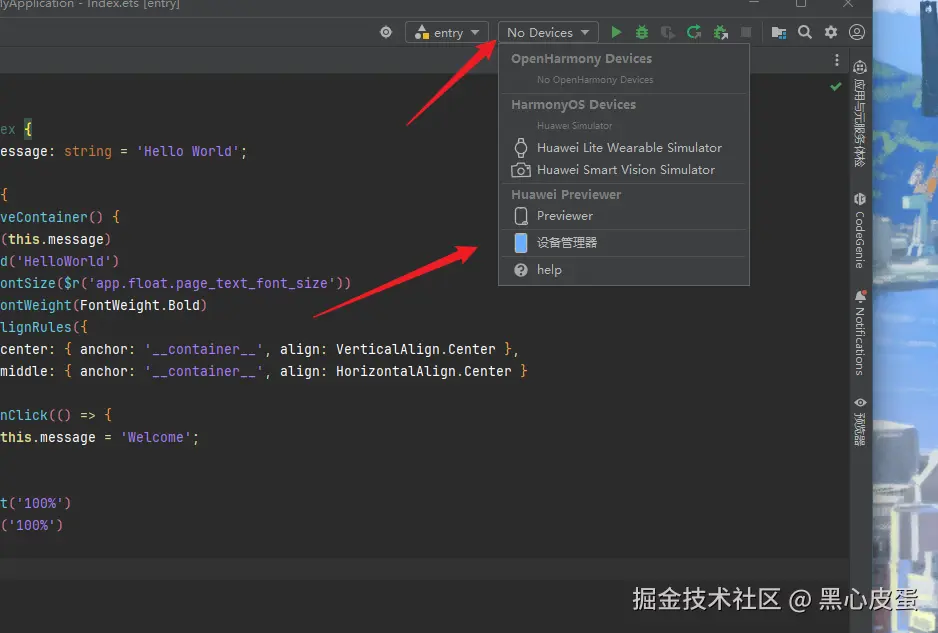Open the 预览器 previewer side panel tab
938x633 pixels.
click(x=860, y=421)
